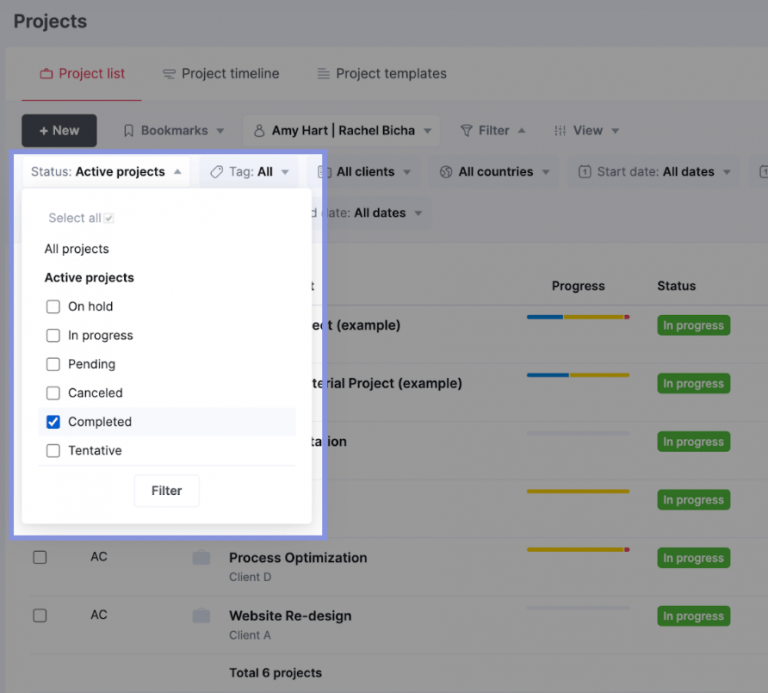Click the View columns icon
Viewport: 768px width, 693px height.
coord(560,131)
